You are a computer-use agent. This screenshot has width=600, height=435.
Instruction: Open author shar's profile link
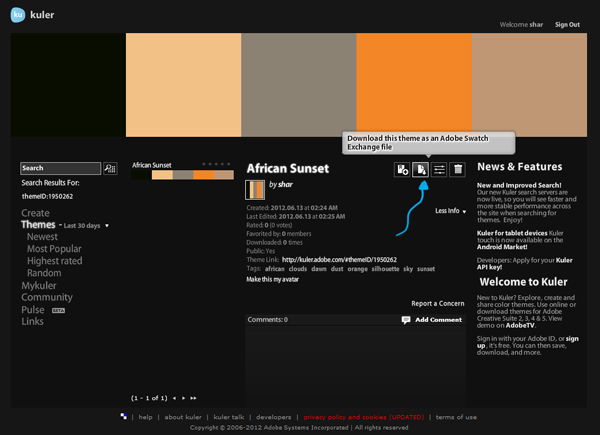click(x=285, y=184)
